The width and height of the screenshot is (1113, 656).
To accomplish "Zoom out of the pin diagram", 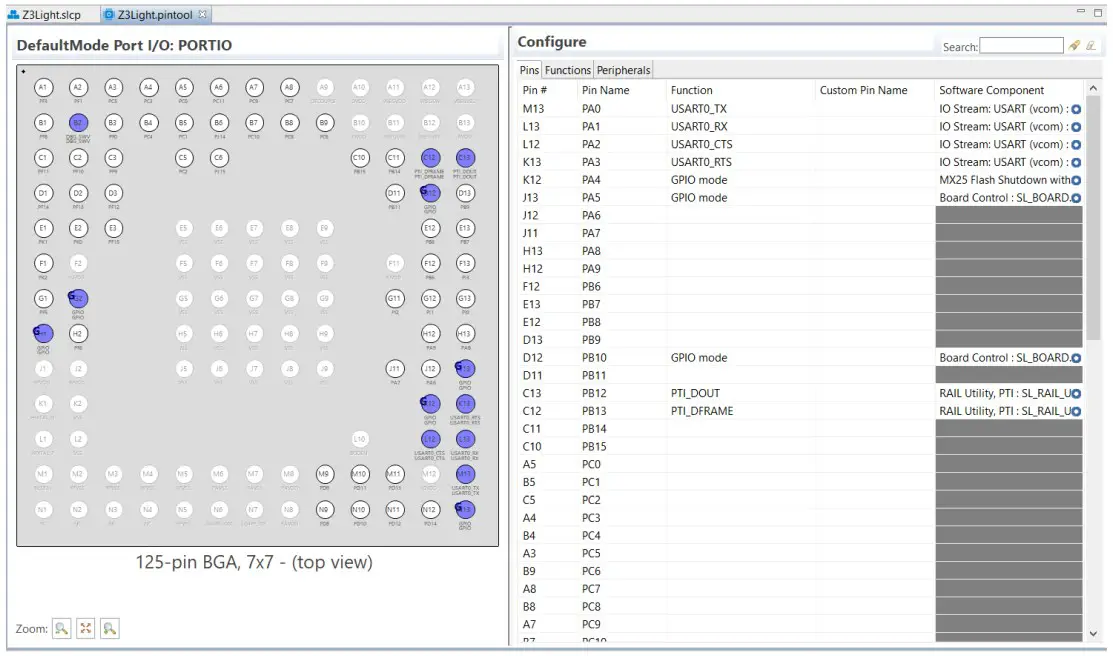I will click(x=109, y=627).
